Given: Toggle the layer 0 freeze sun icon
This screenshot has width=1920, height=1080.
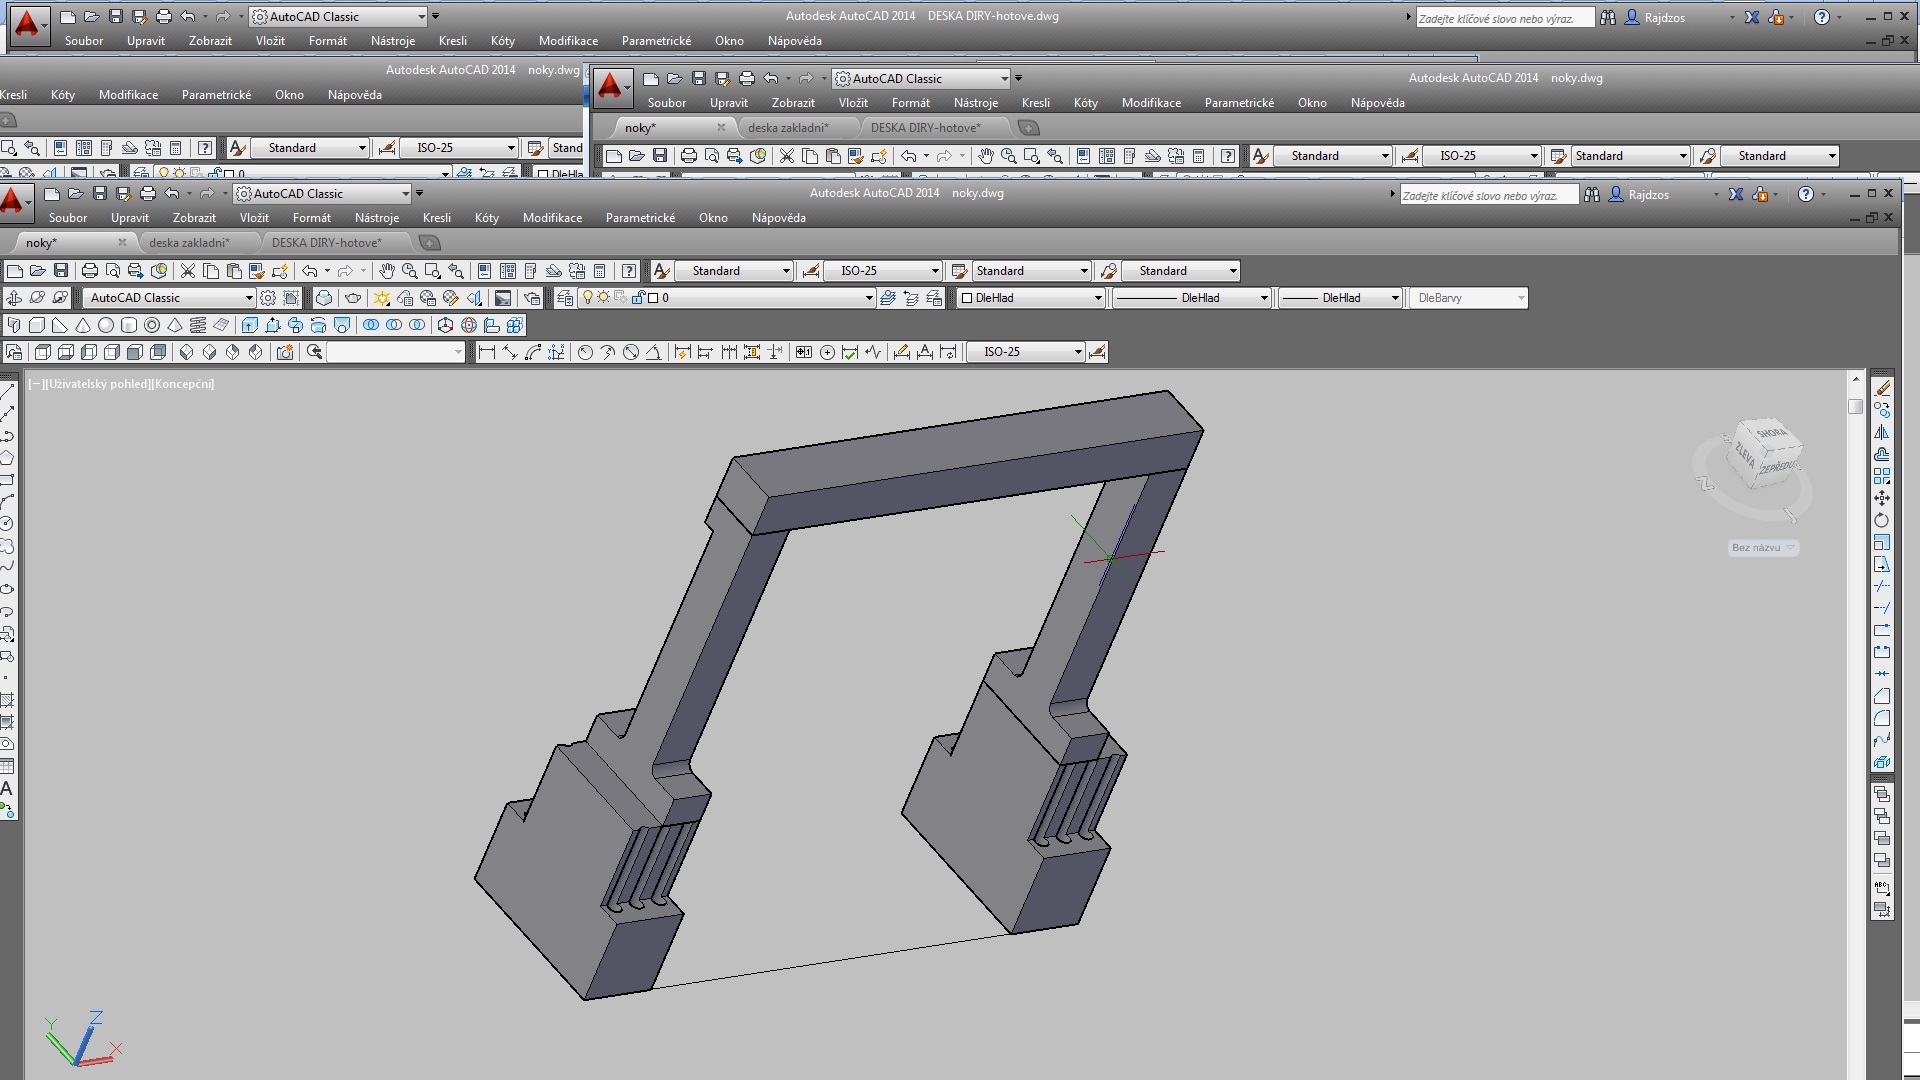Looking at the screenshot, I should click(x=603, y=298).
